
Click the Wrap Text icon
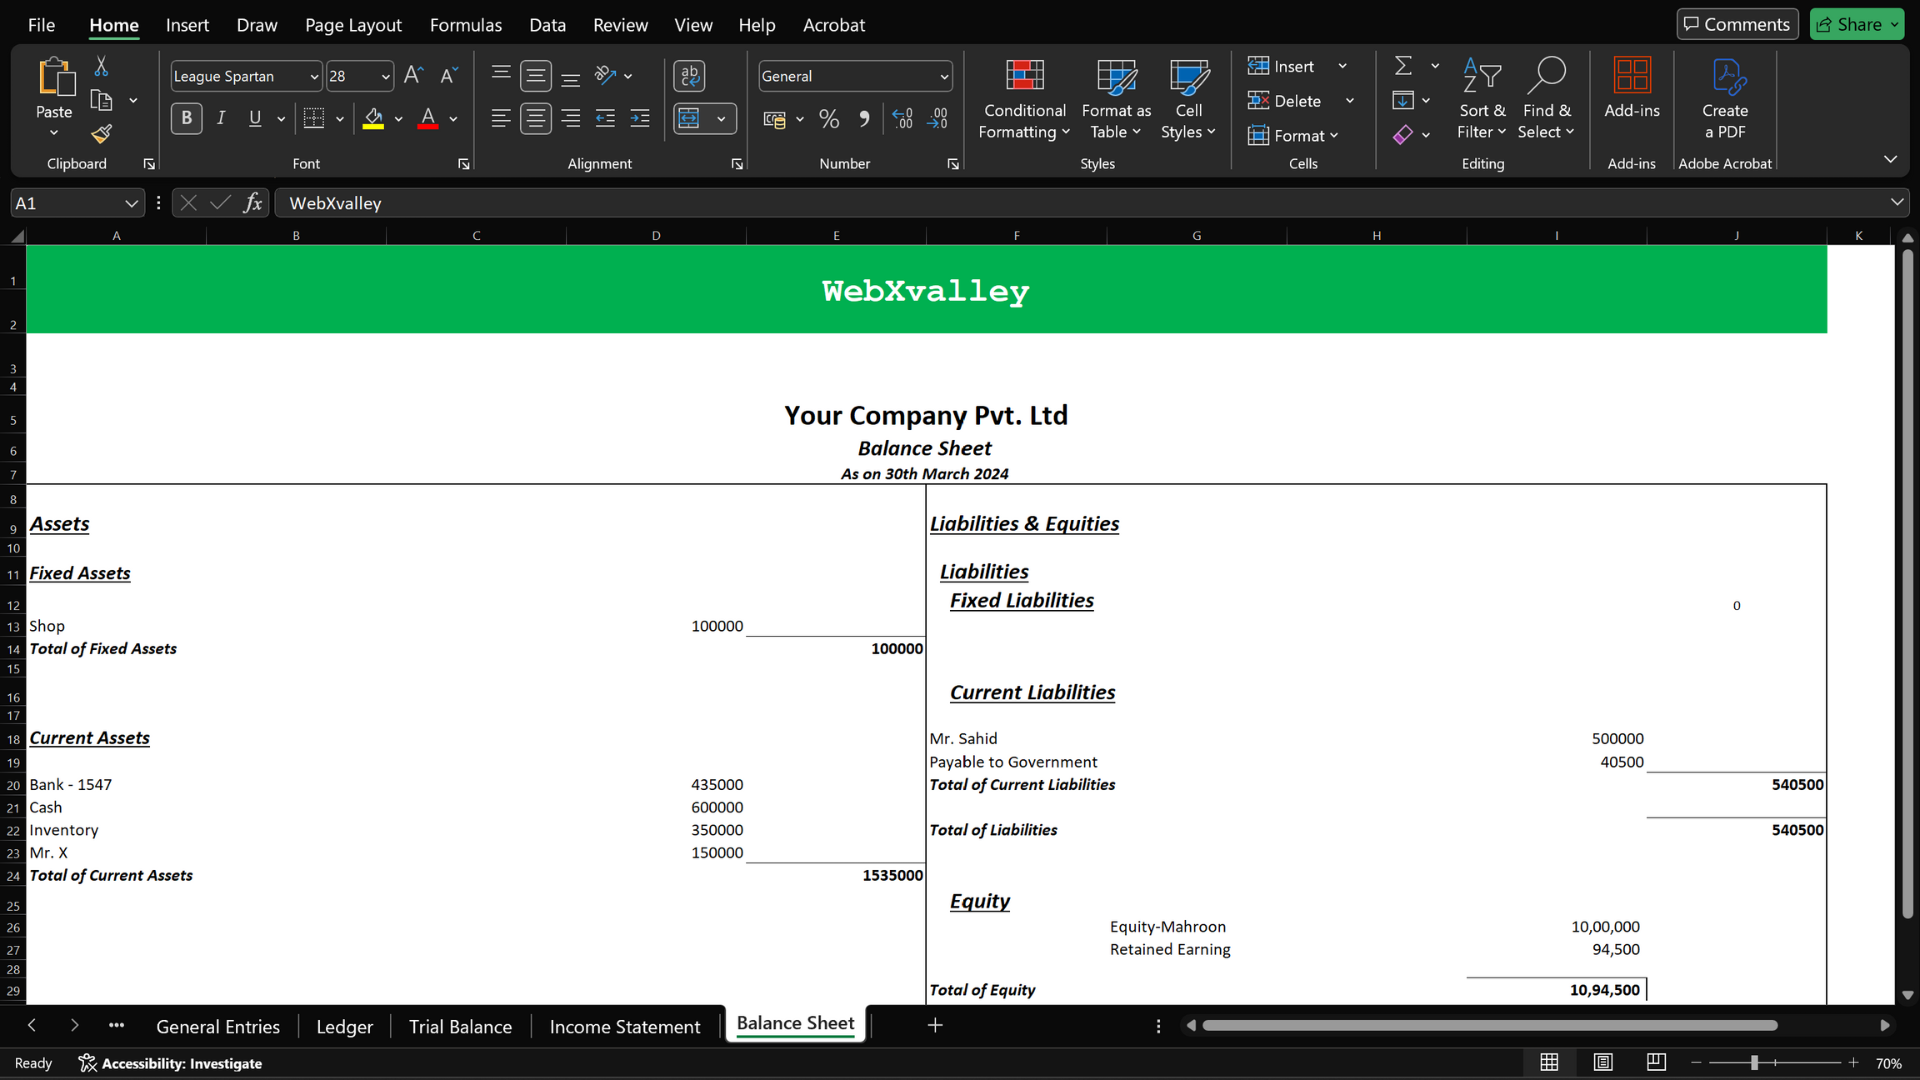[x=689, y=76]
